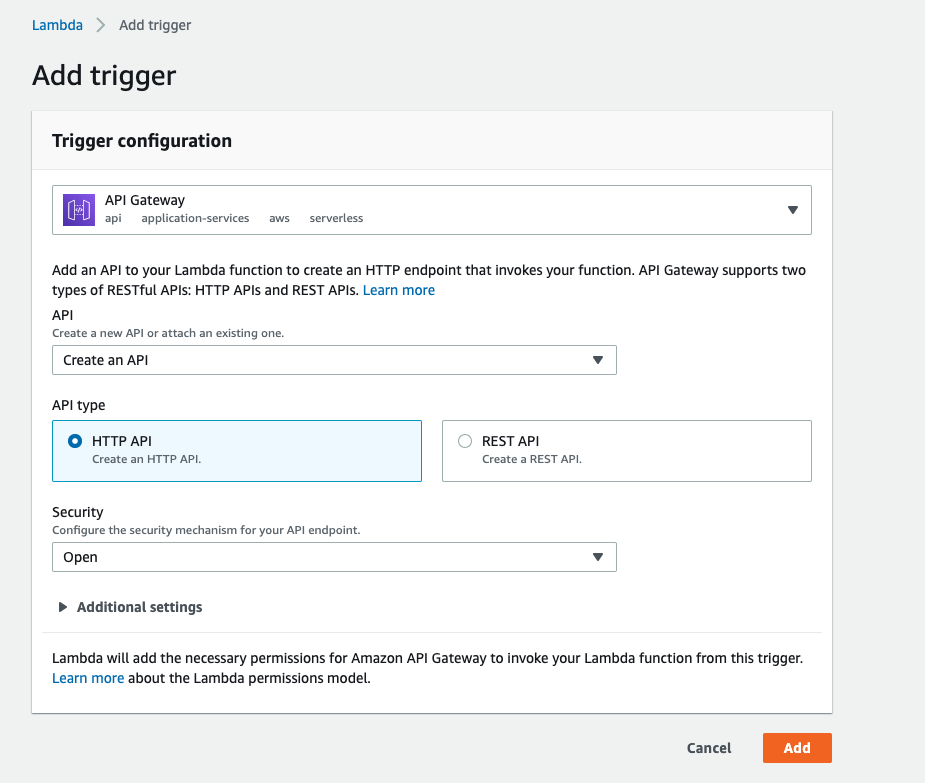
Task: Click the arrow icon in Security dropdown
Action: [x=598, y=557]
